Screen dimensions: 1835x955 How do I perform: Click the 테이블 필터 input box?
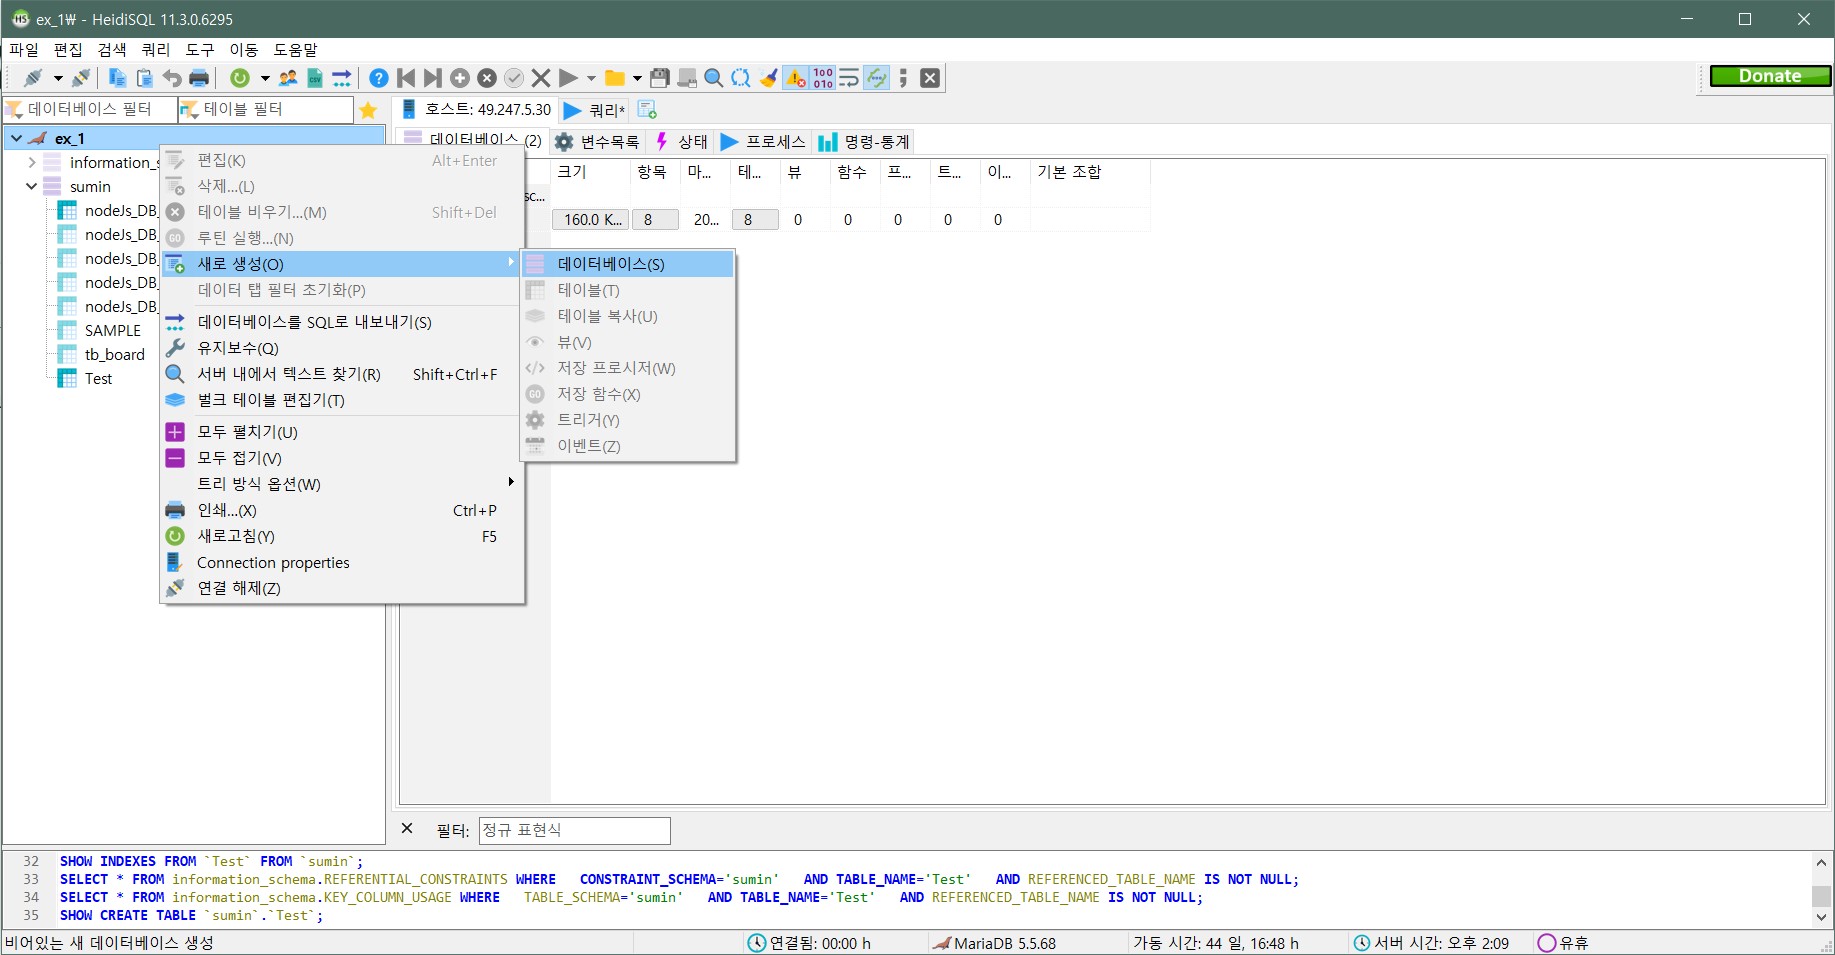(266, 109)
